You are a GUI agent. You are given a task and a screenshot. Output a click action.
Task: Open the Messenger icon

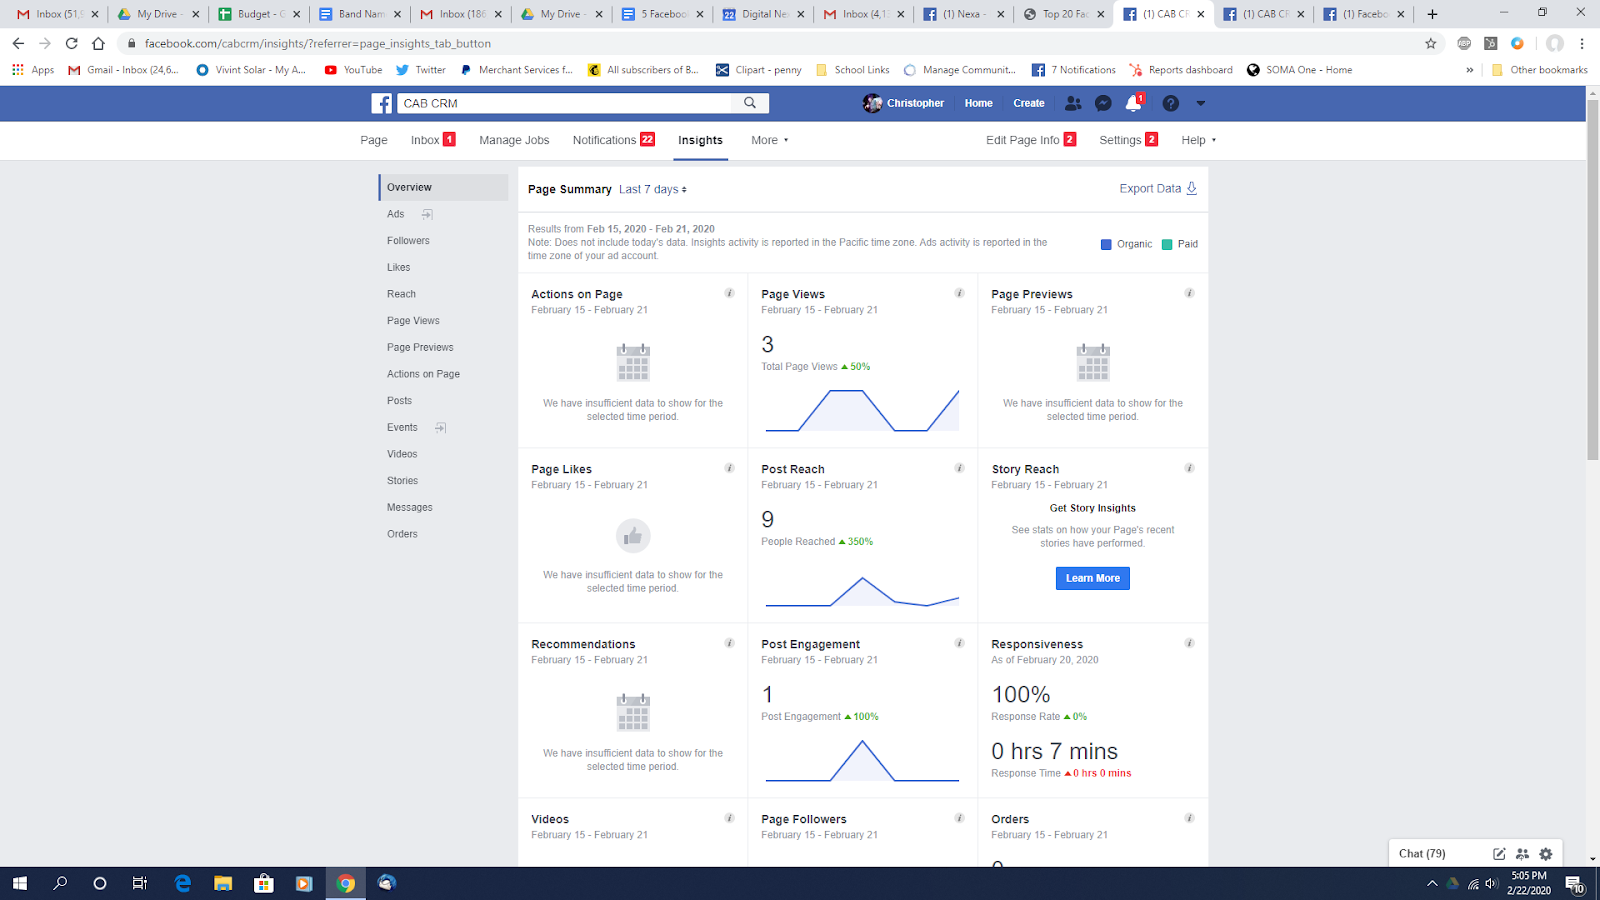(x=1103, y=103)
